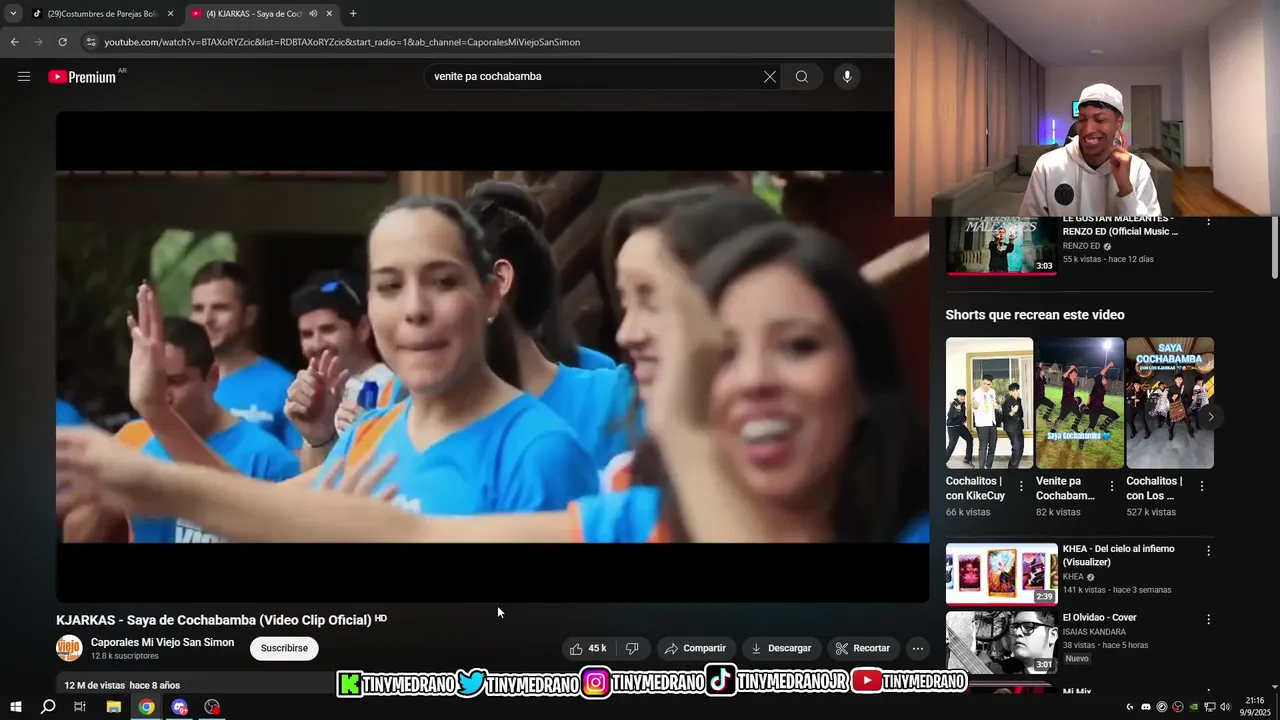Open short 'Cochalitos | con Los...'
This screenshot has height=720, width=1280.
[x=1170, y=403]
